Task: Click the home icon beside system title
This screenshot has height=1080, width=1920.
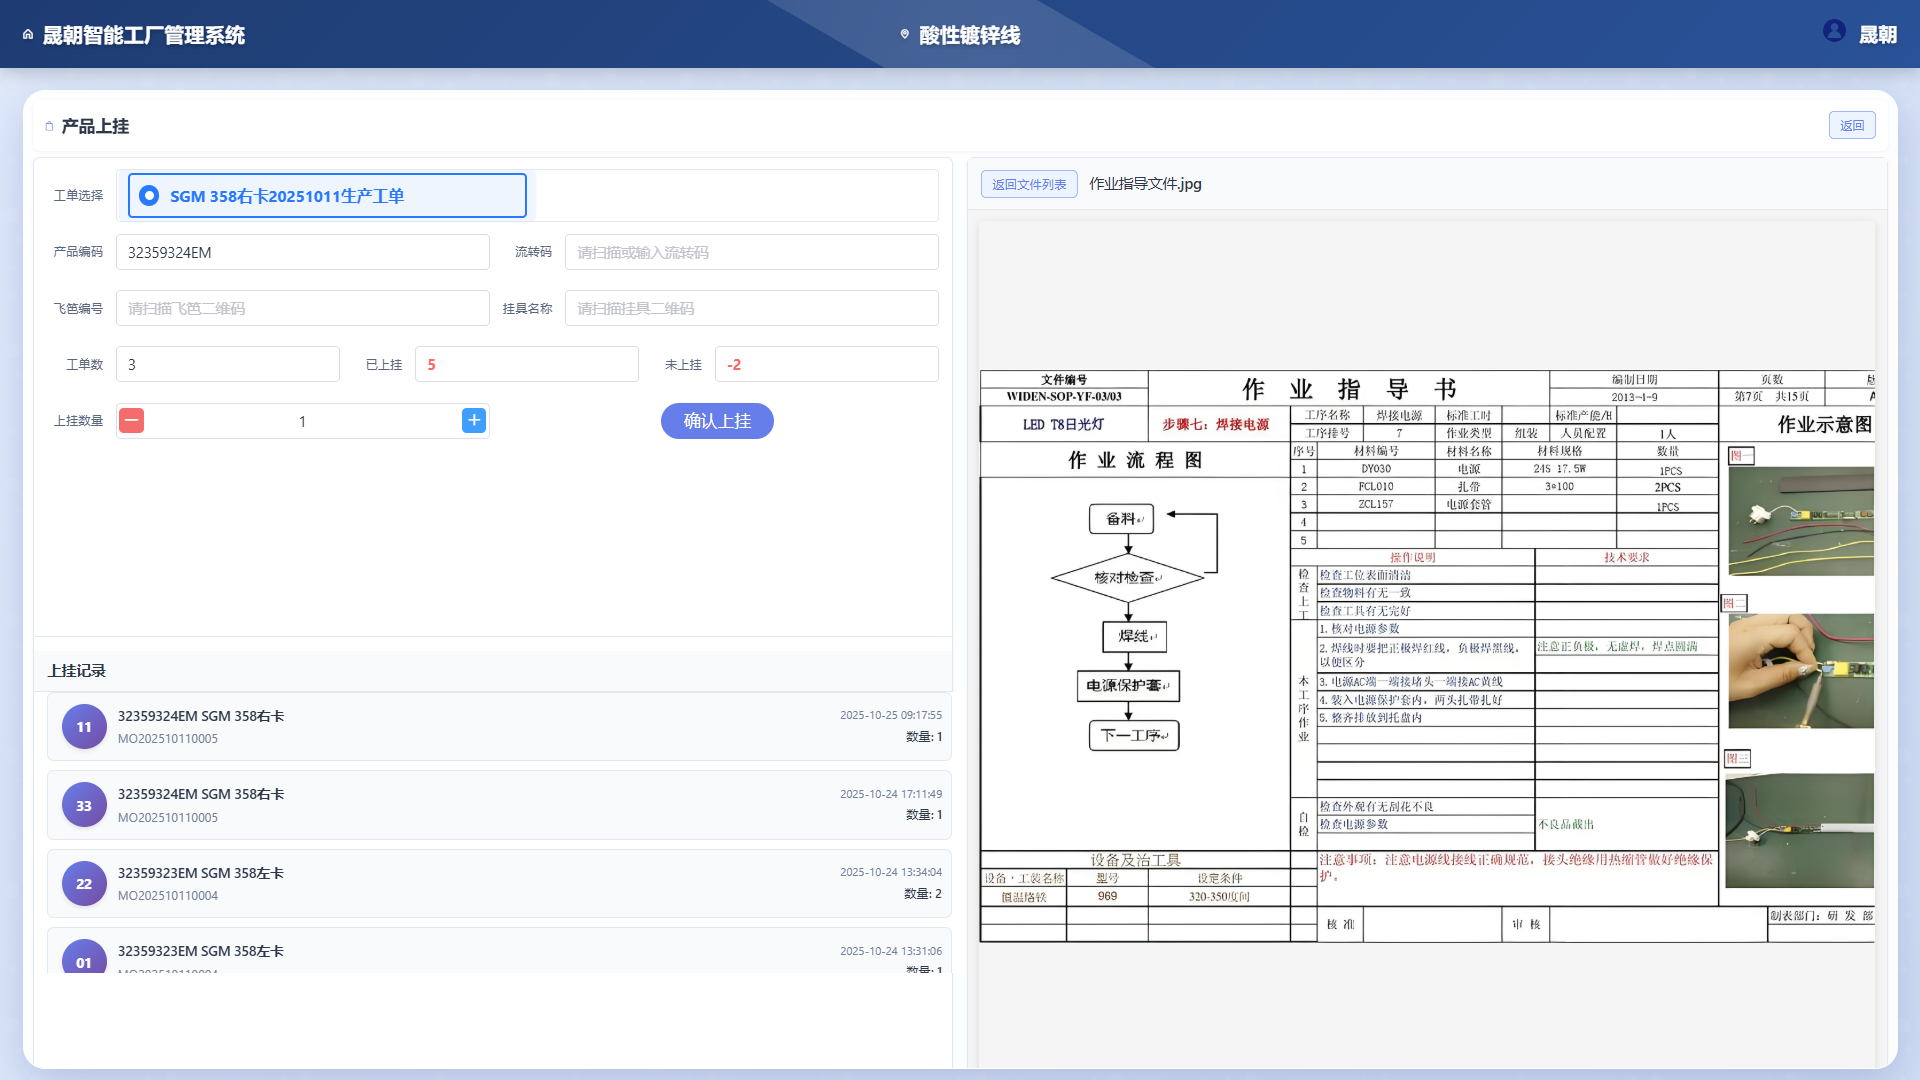Action: click(28, 35)
